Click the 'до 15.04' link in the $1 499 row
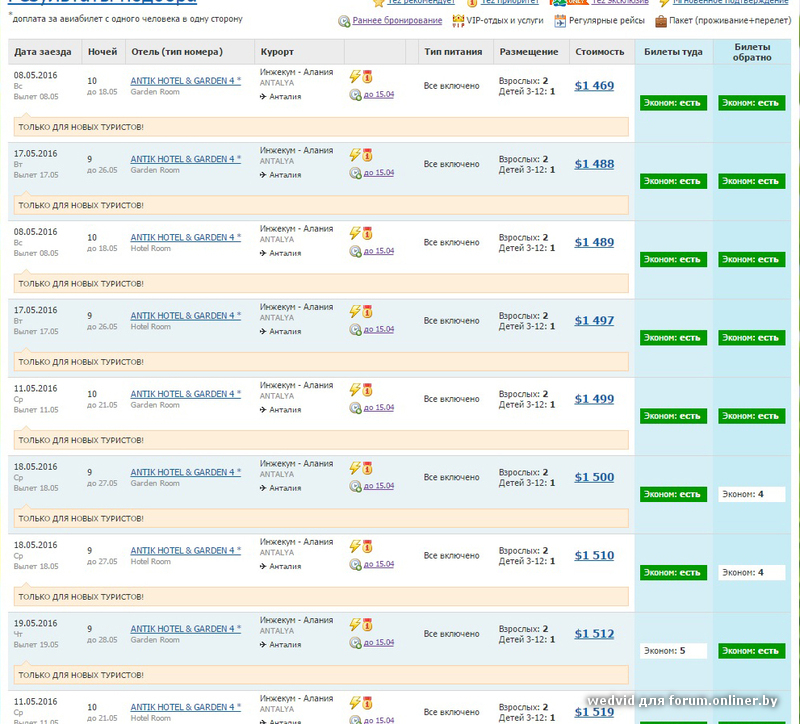The width and height of the screenshot is (800, 724). click(x=378, y=408)
